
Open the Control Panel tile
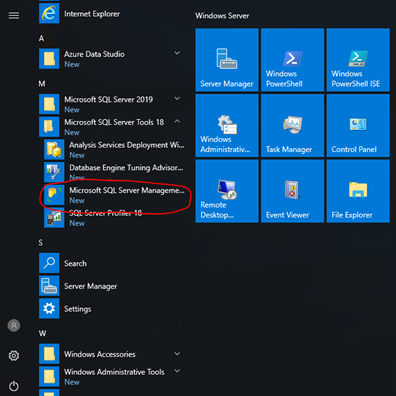click(358, 125)
